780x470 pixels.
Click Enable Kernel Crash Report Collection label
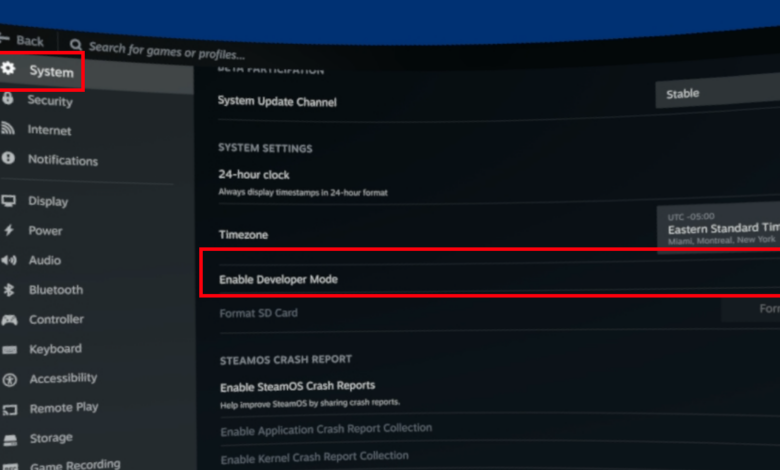315,457
